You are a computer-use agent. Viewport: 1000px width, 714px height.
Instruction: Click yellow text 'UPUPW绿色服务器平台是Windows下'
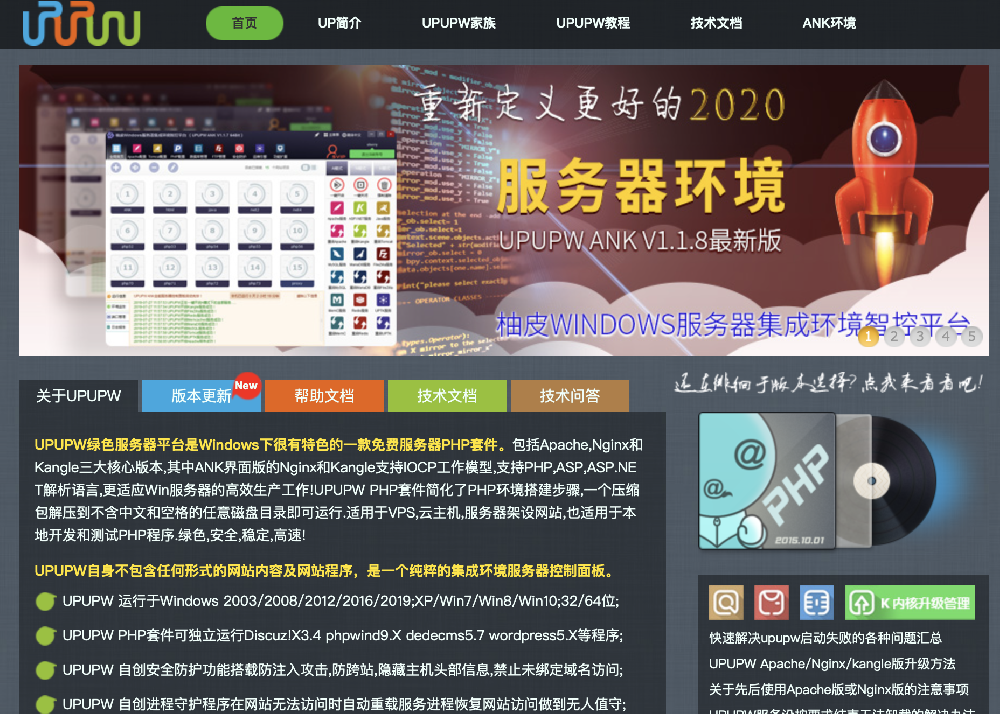click(x=271, y=444)
